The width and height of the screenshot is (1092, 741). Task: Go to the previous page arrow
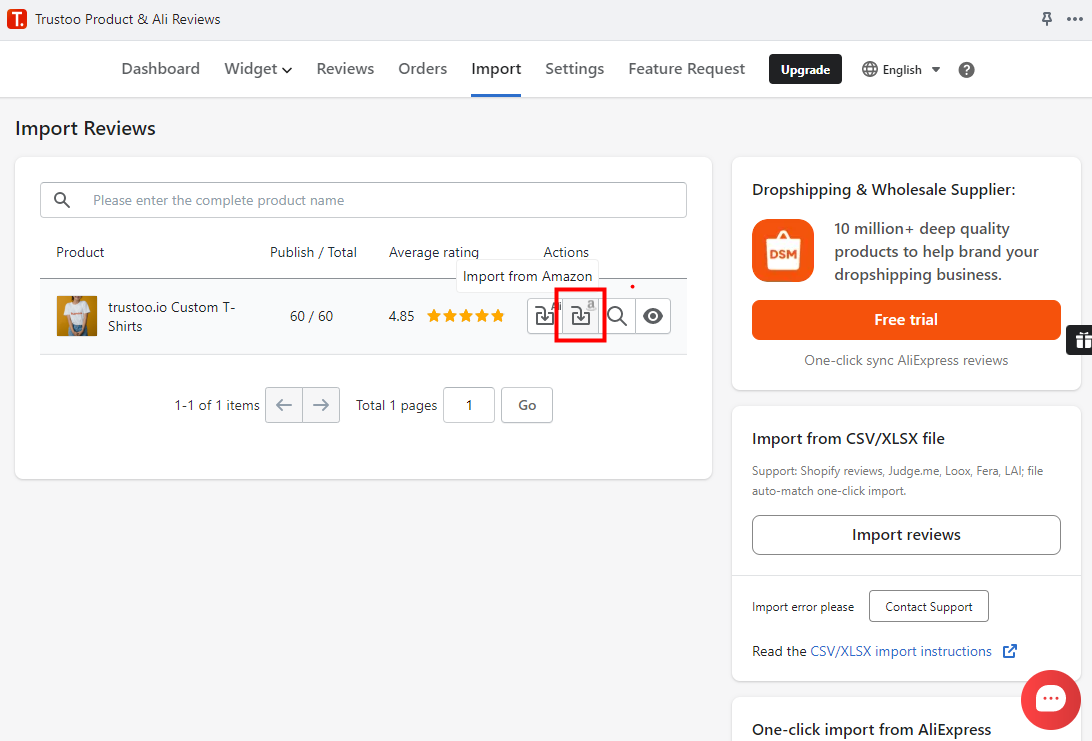tap(283, 405)
